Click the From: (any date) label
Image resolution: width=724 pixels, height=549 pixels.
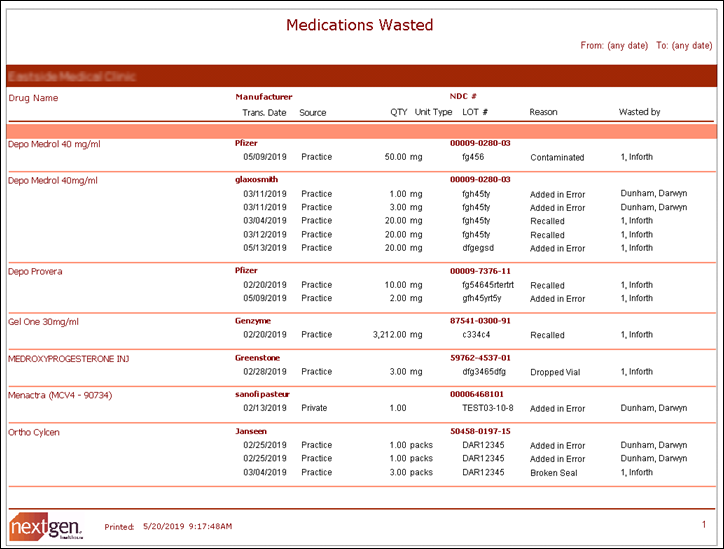[614, 45]
